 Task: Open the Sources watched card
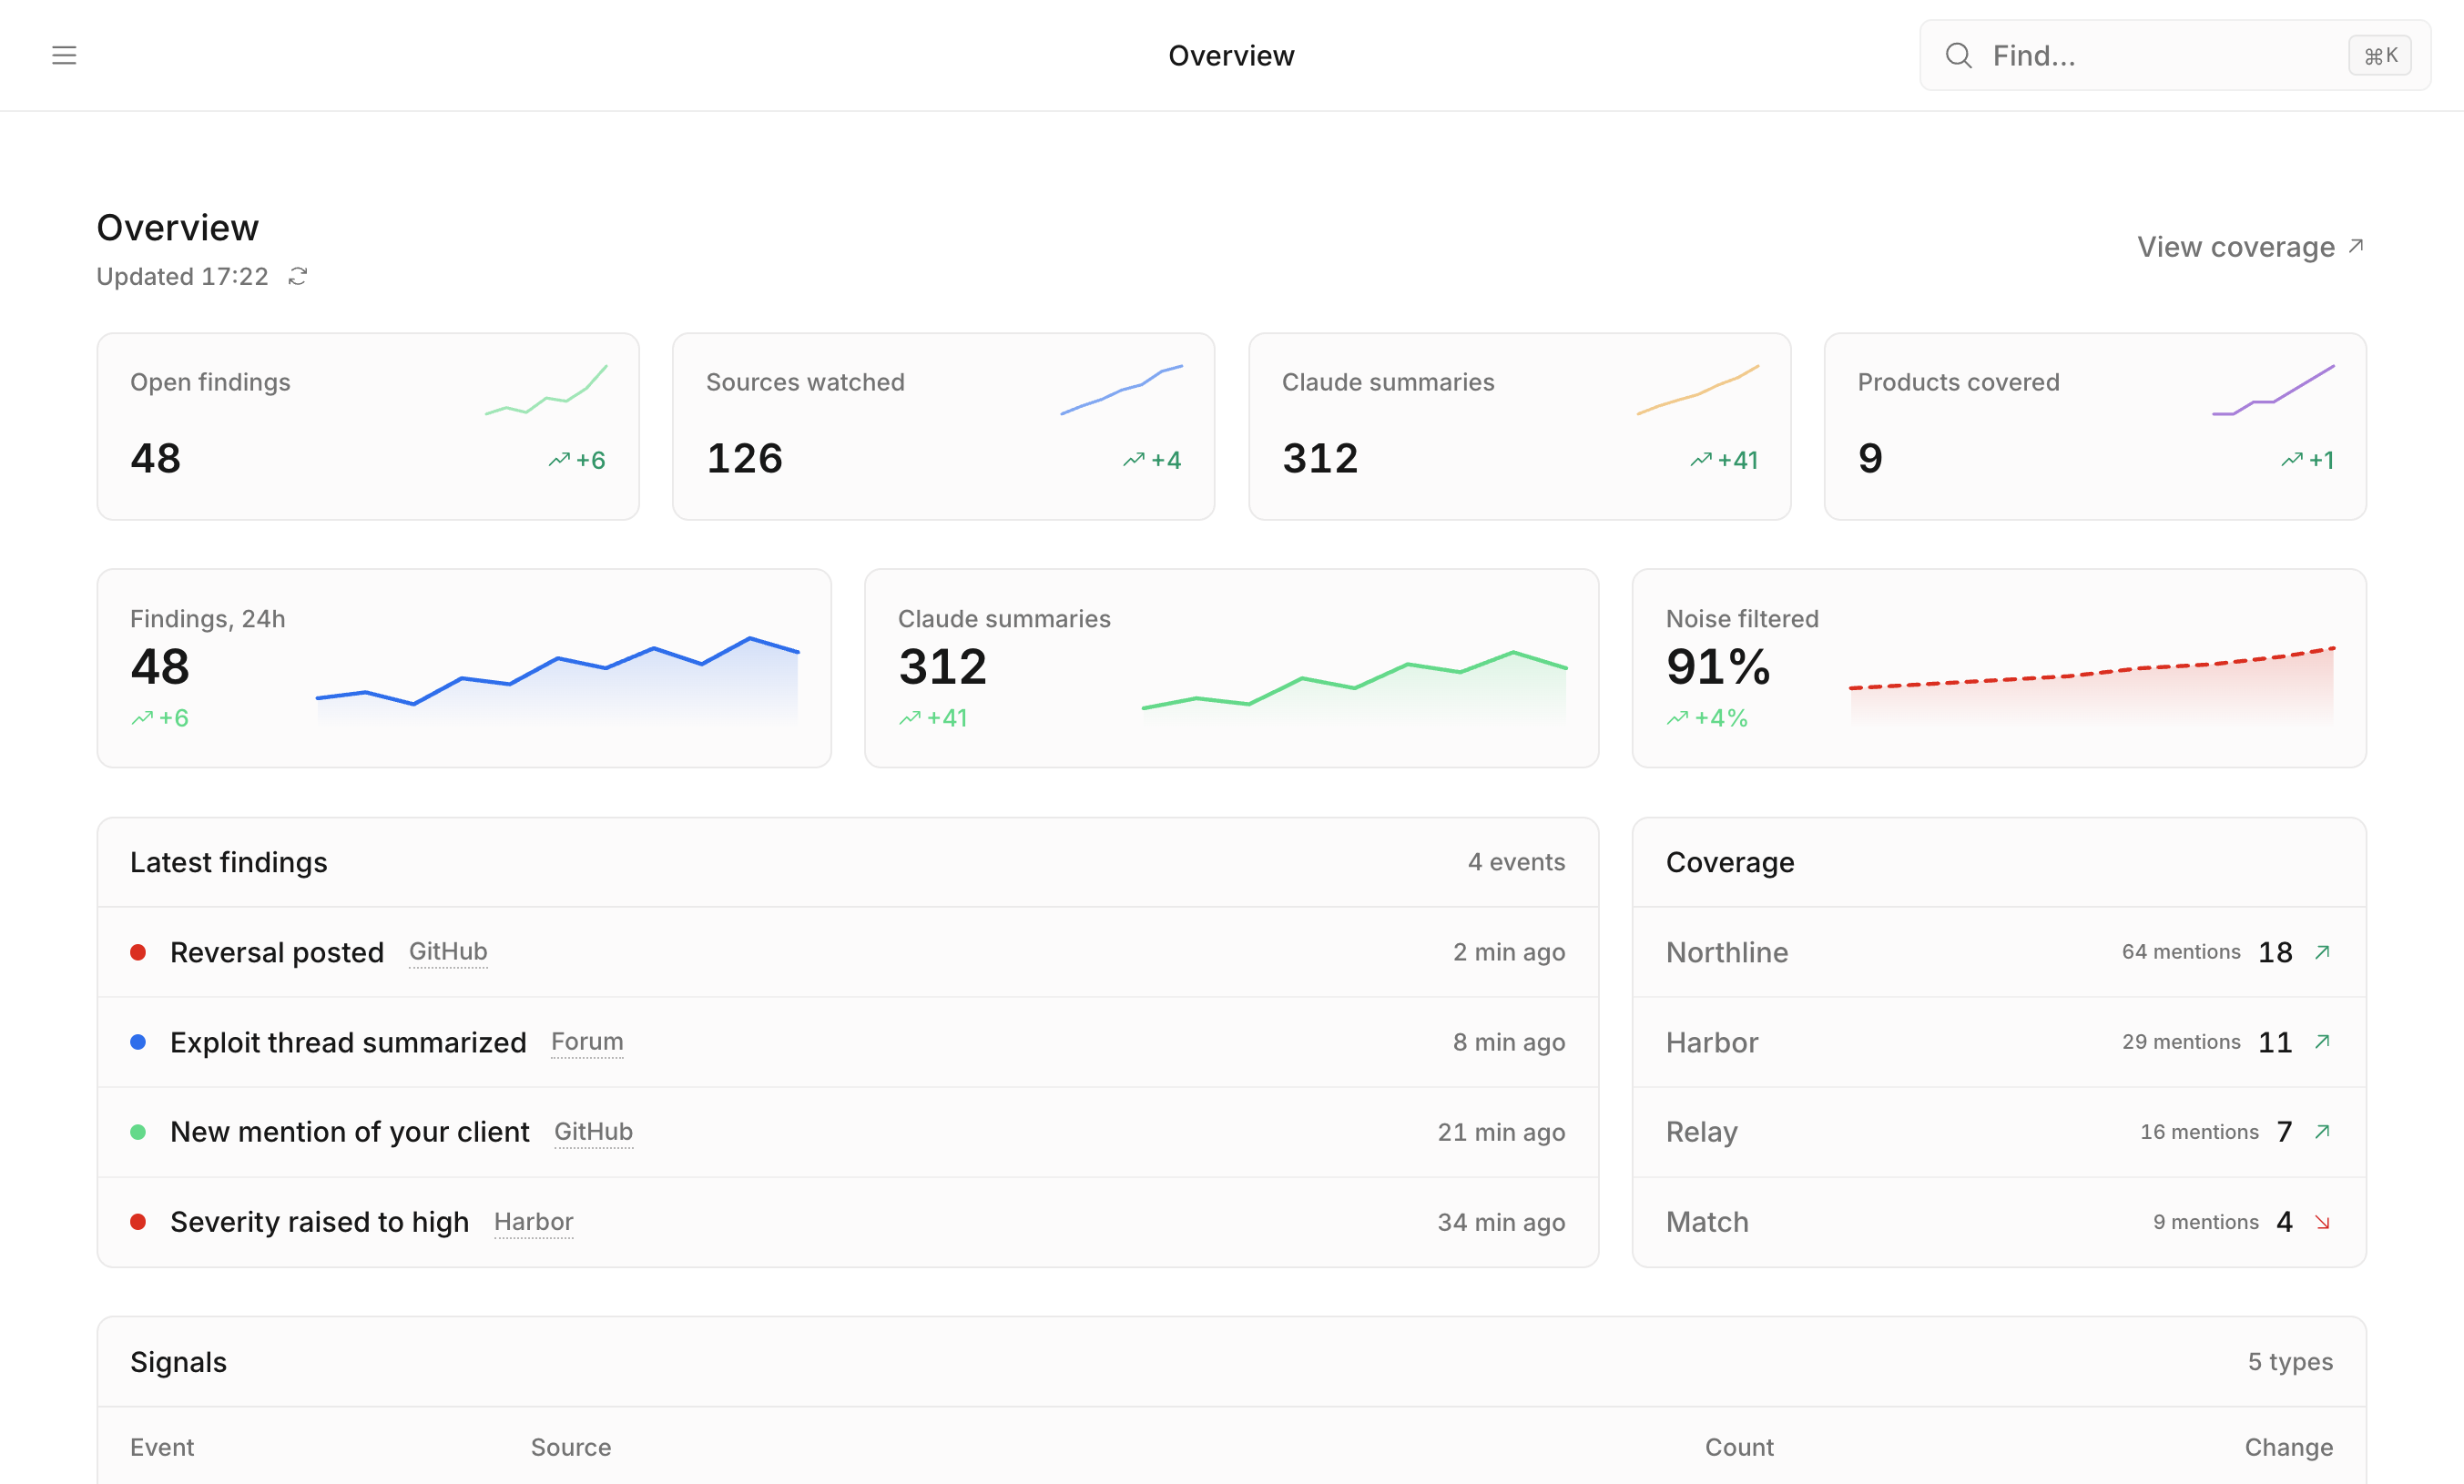[x=943, y=426]
